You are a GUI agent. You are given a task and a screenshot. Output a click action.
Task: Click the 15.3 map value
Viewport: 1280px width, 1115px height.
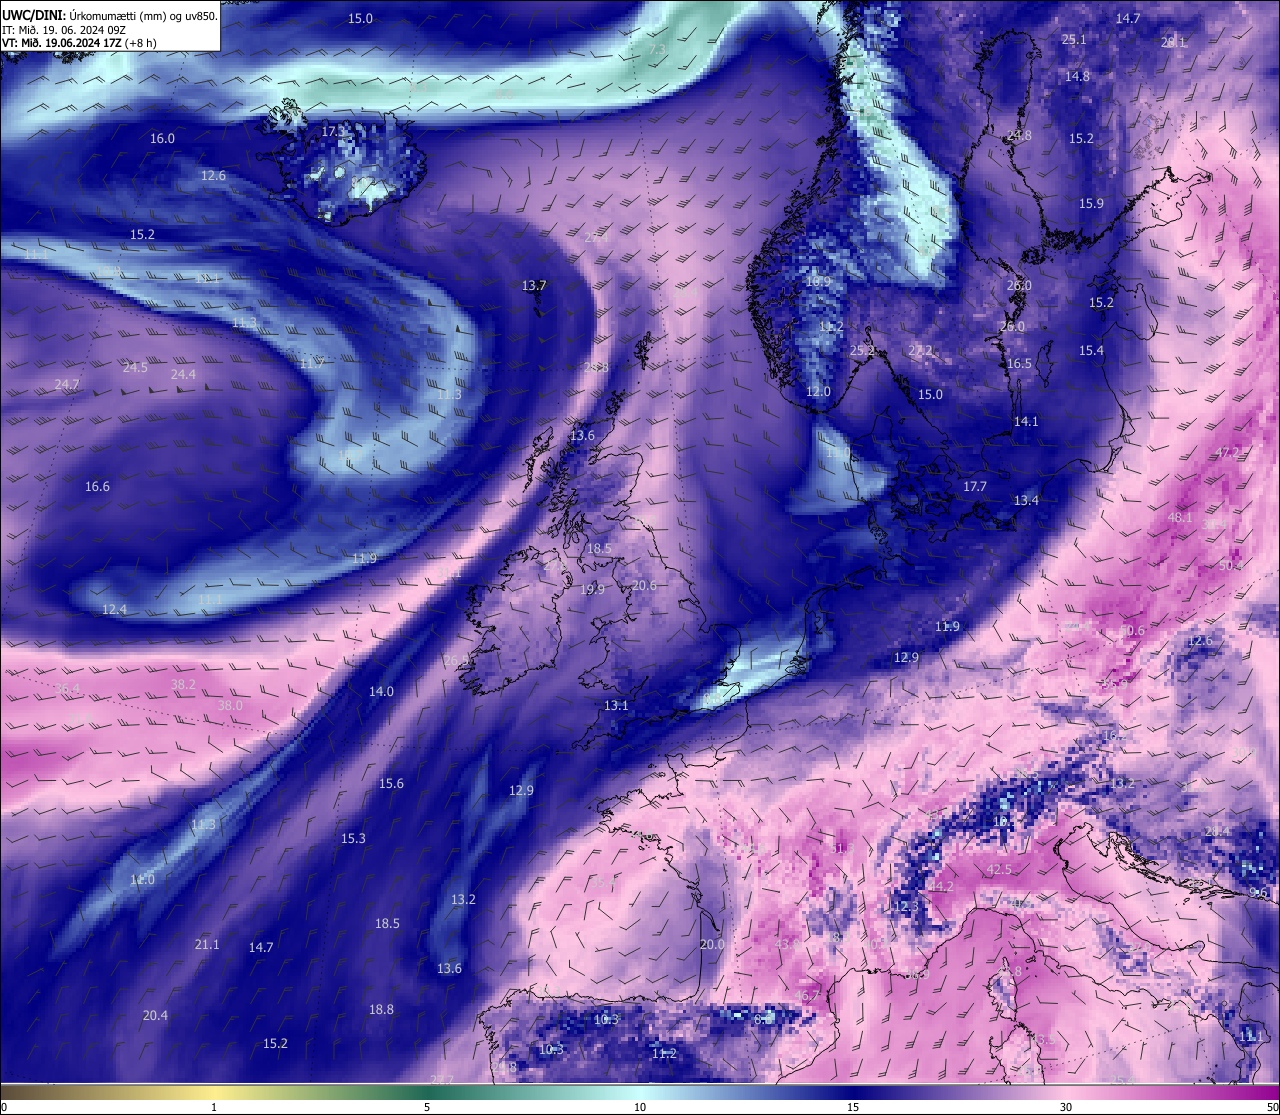point(353,839)
